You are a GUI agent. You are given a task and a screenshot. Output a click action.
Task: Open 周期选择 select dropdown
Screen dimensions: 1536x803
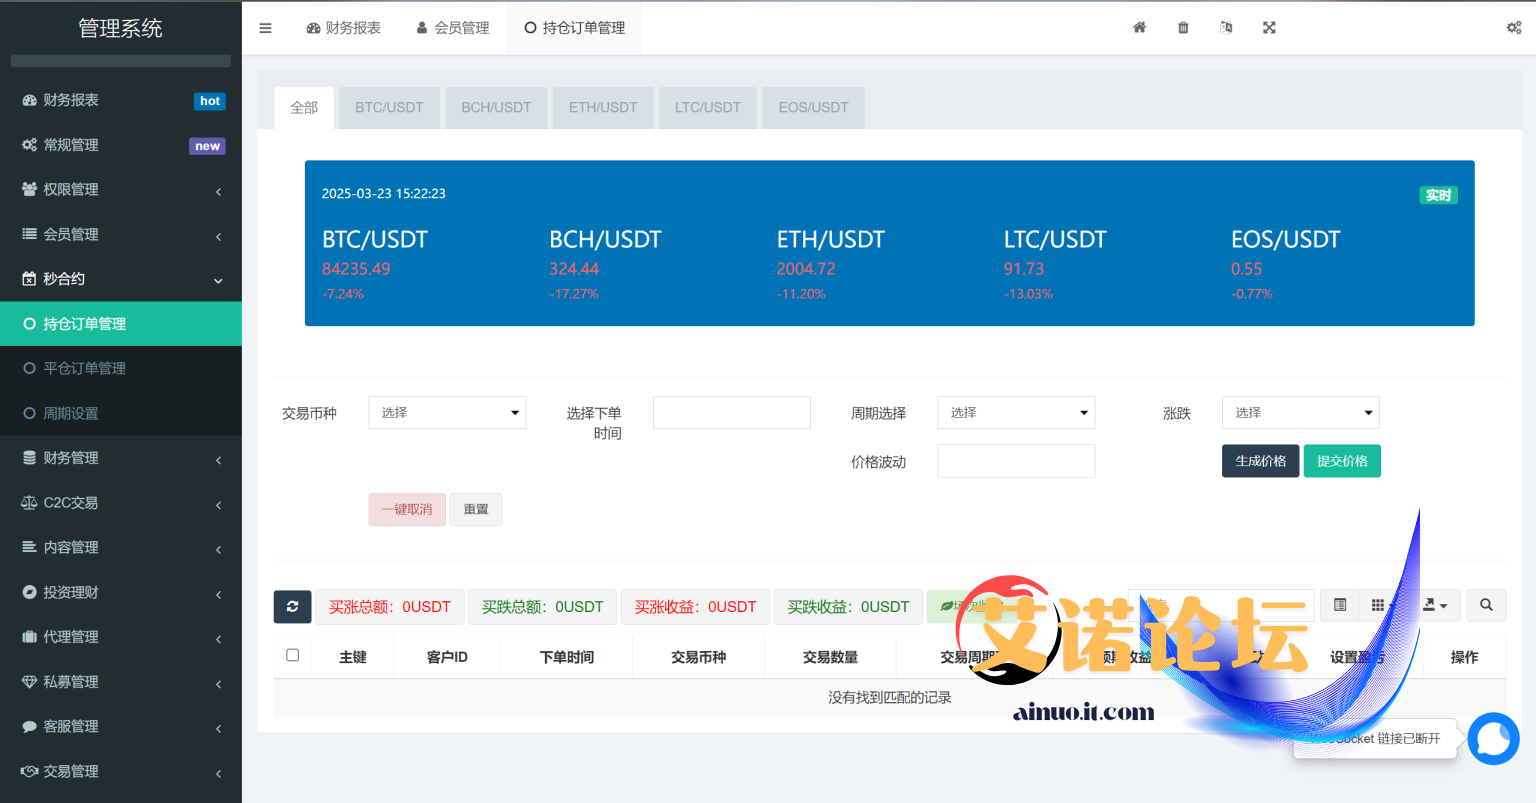coord(1016,413)
